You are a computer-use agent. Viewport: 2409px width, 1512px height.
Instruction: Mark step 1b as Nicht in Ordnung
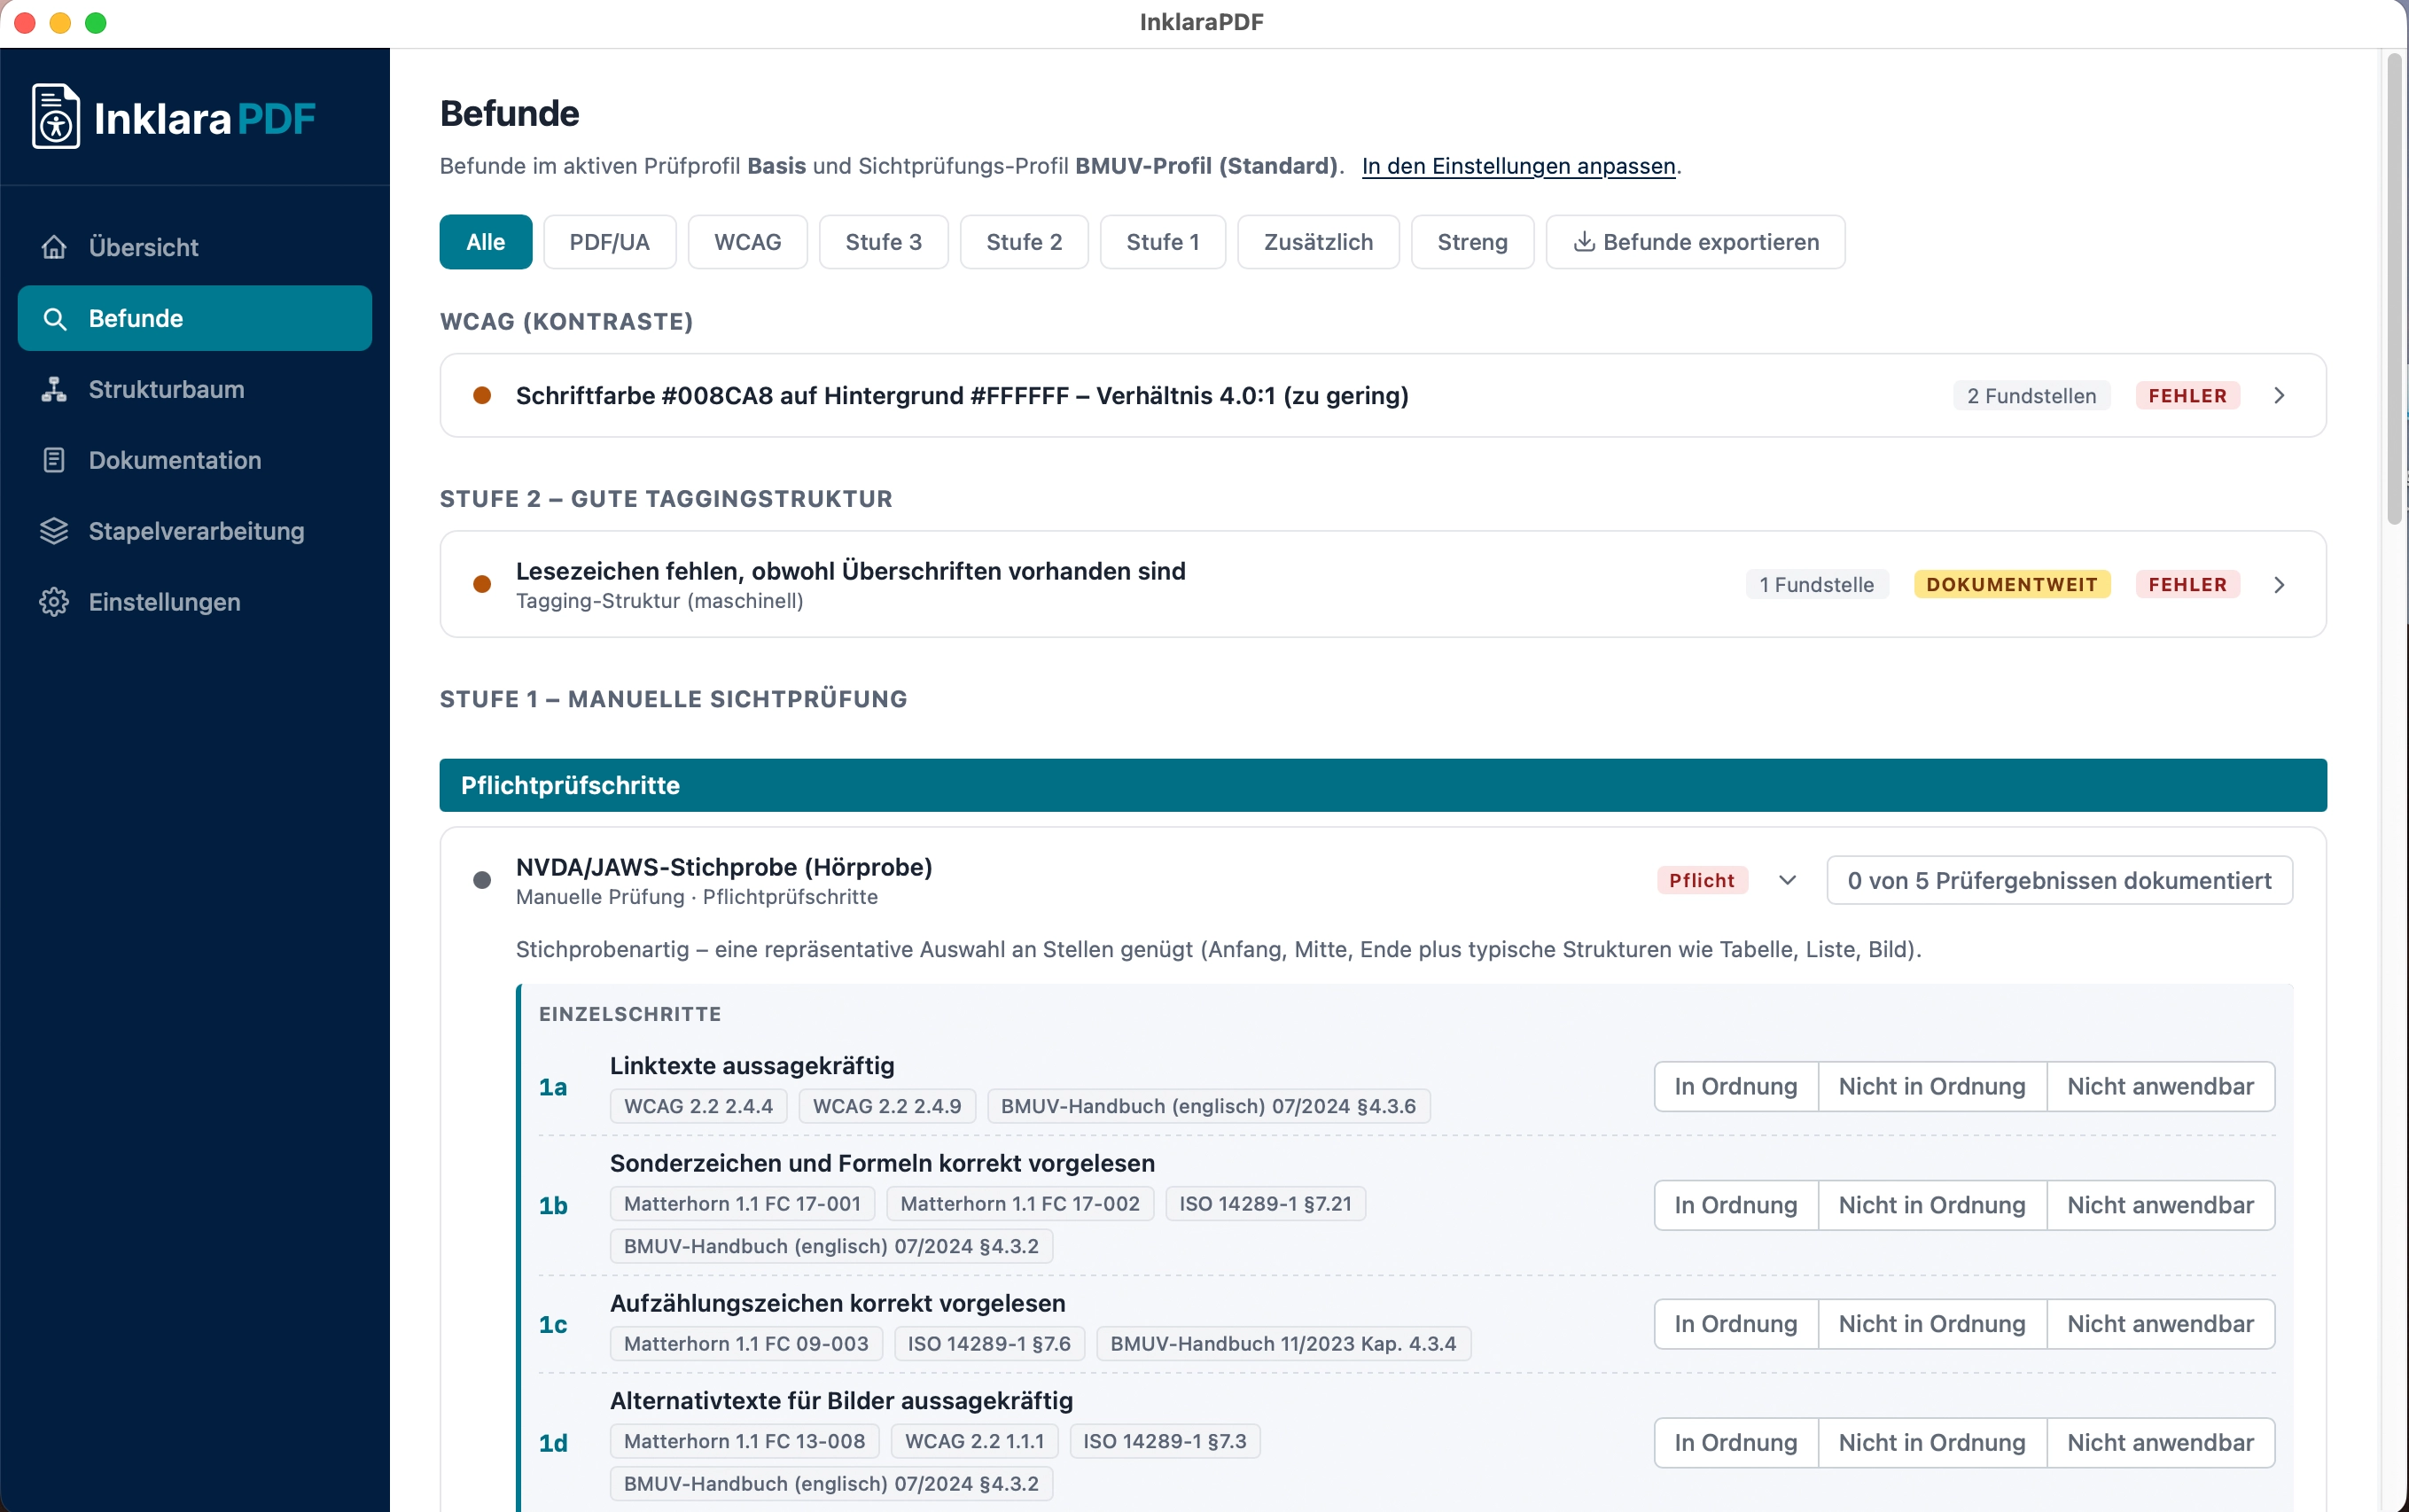[x=1932, y=1205]
